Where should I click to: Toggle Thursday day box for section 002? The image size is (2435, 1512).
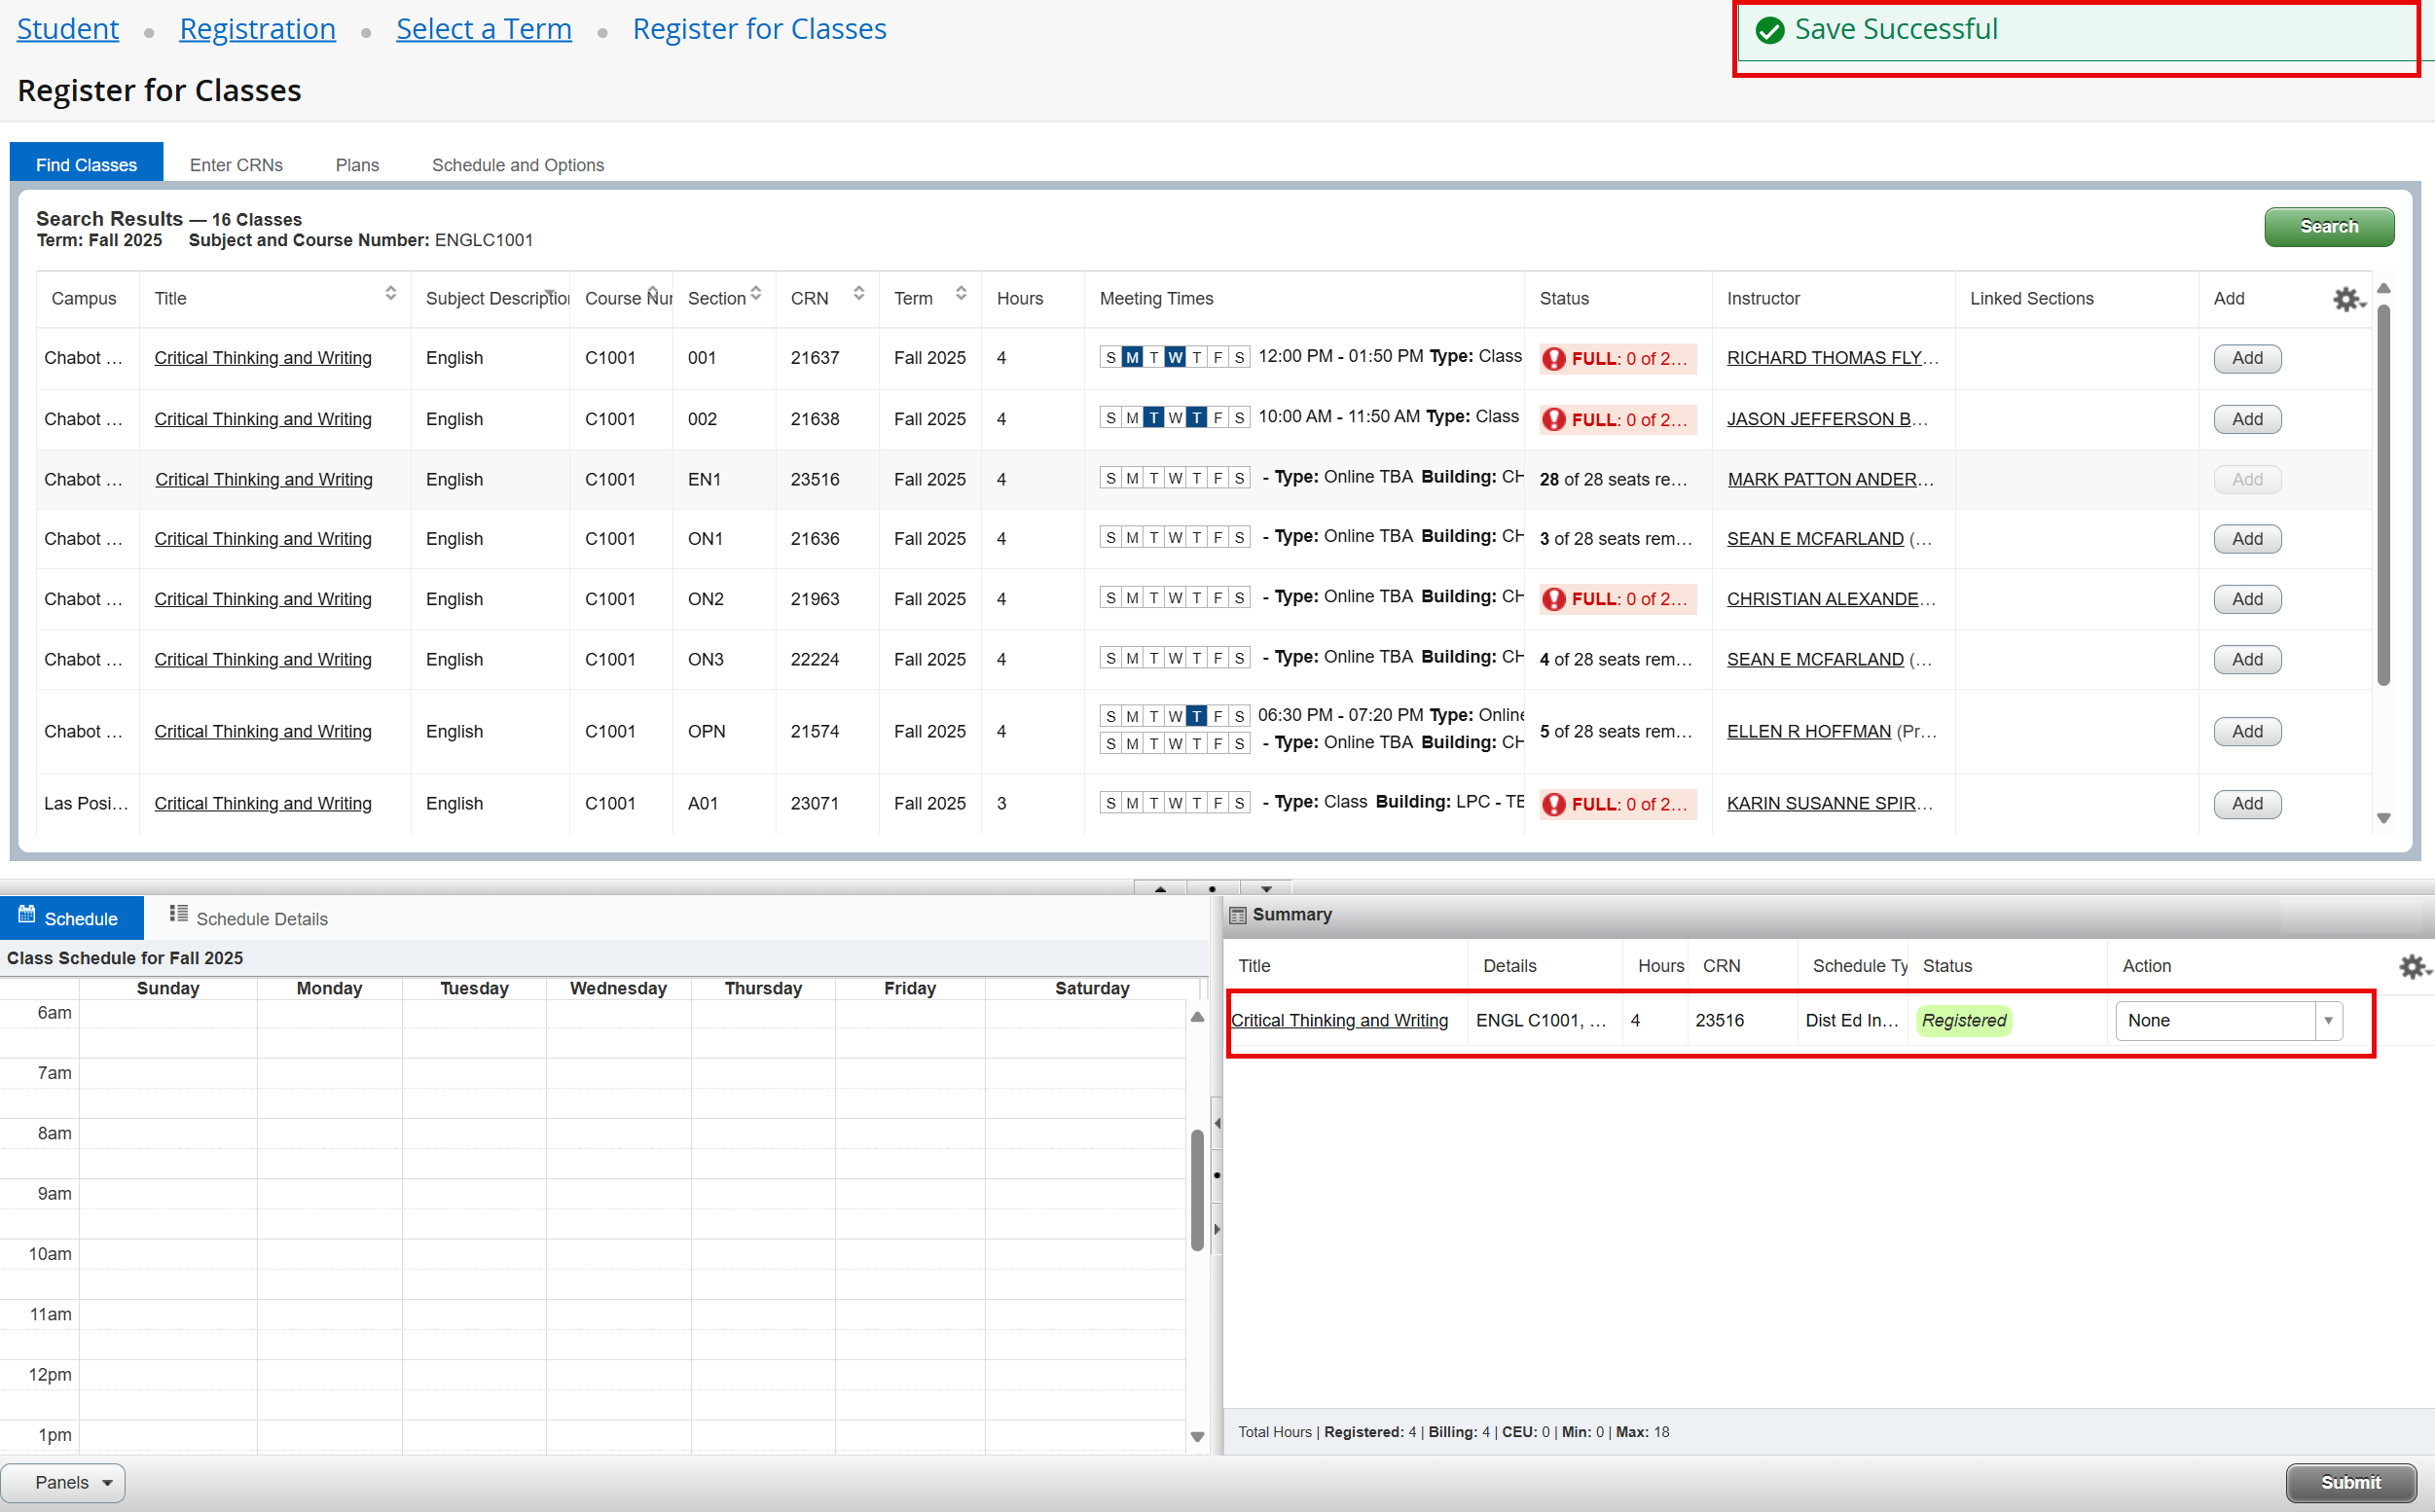1196,418
